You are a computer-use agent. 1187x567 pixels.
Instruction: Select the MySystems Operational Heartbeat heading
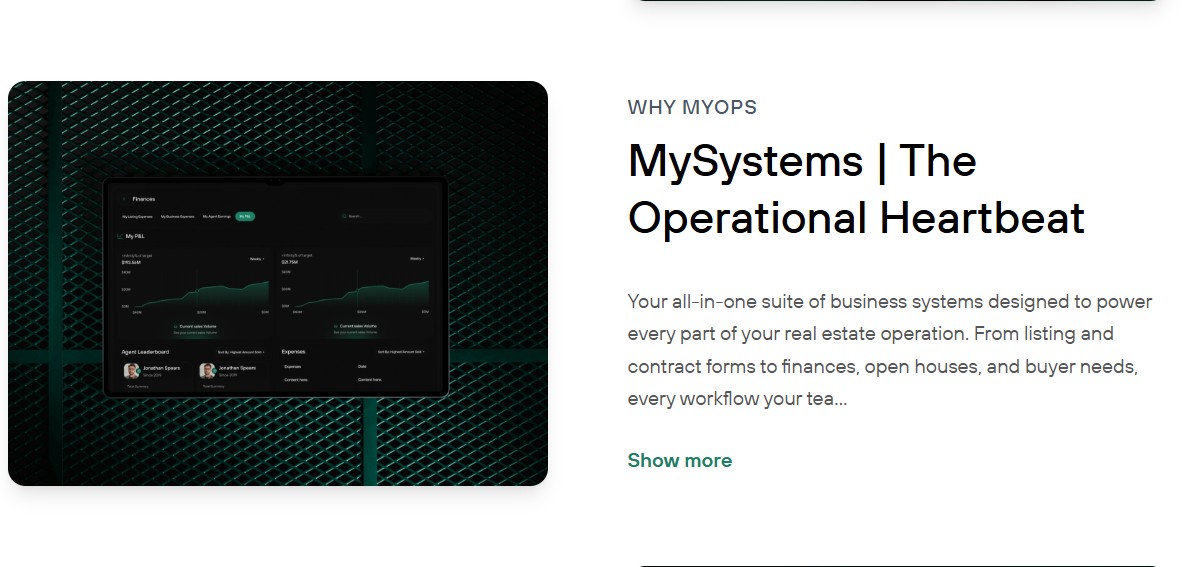pos(856,189)
